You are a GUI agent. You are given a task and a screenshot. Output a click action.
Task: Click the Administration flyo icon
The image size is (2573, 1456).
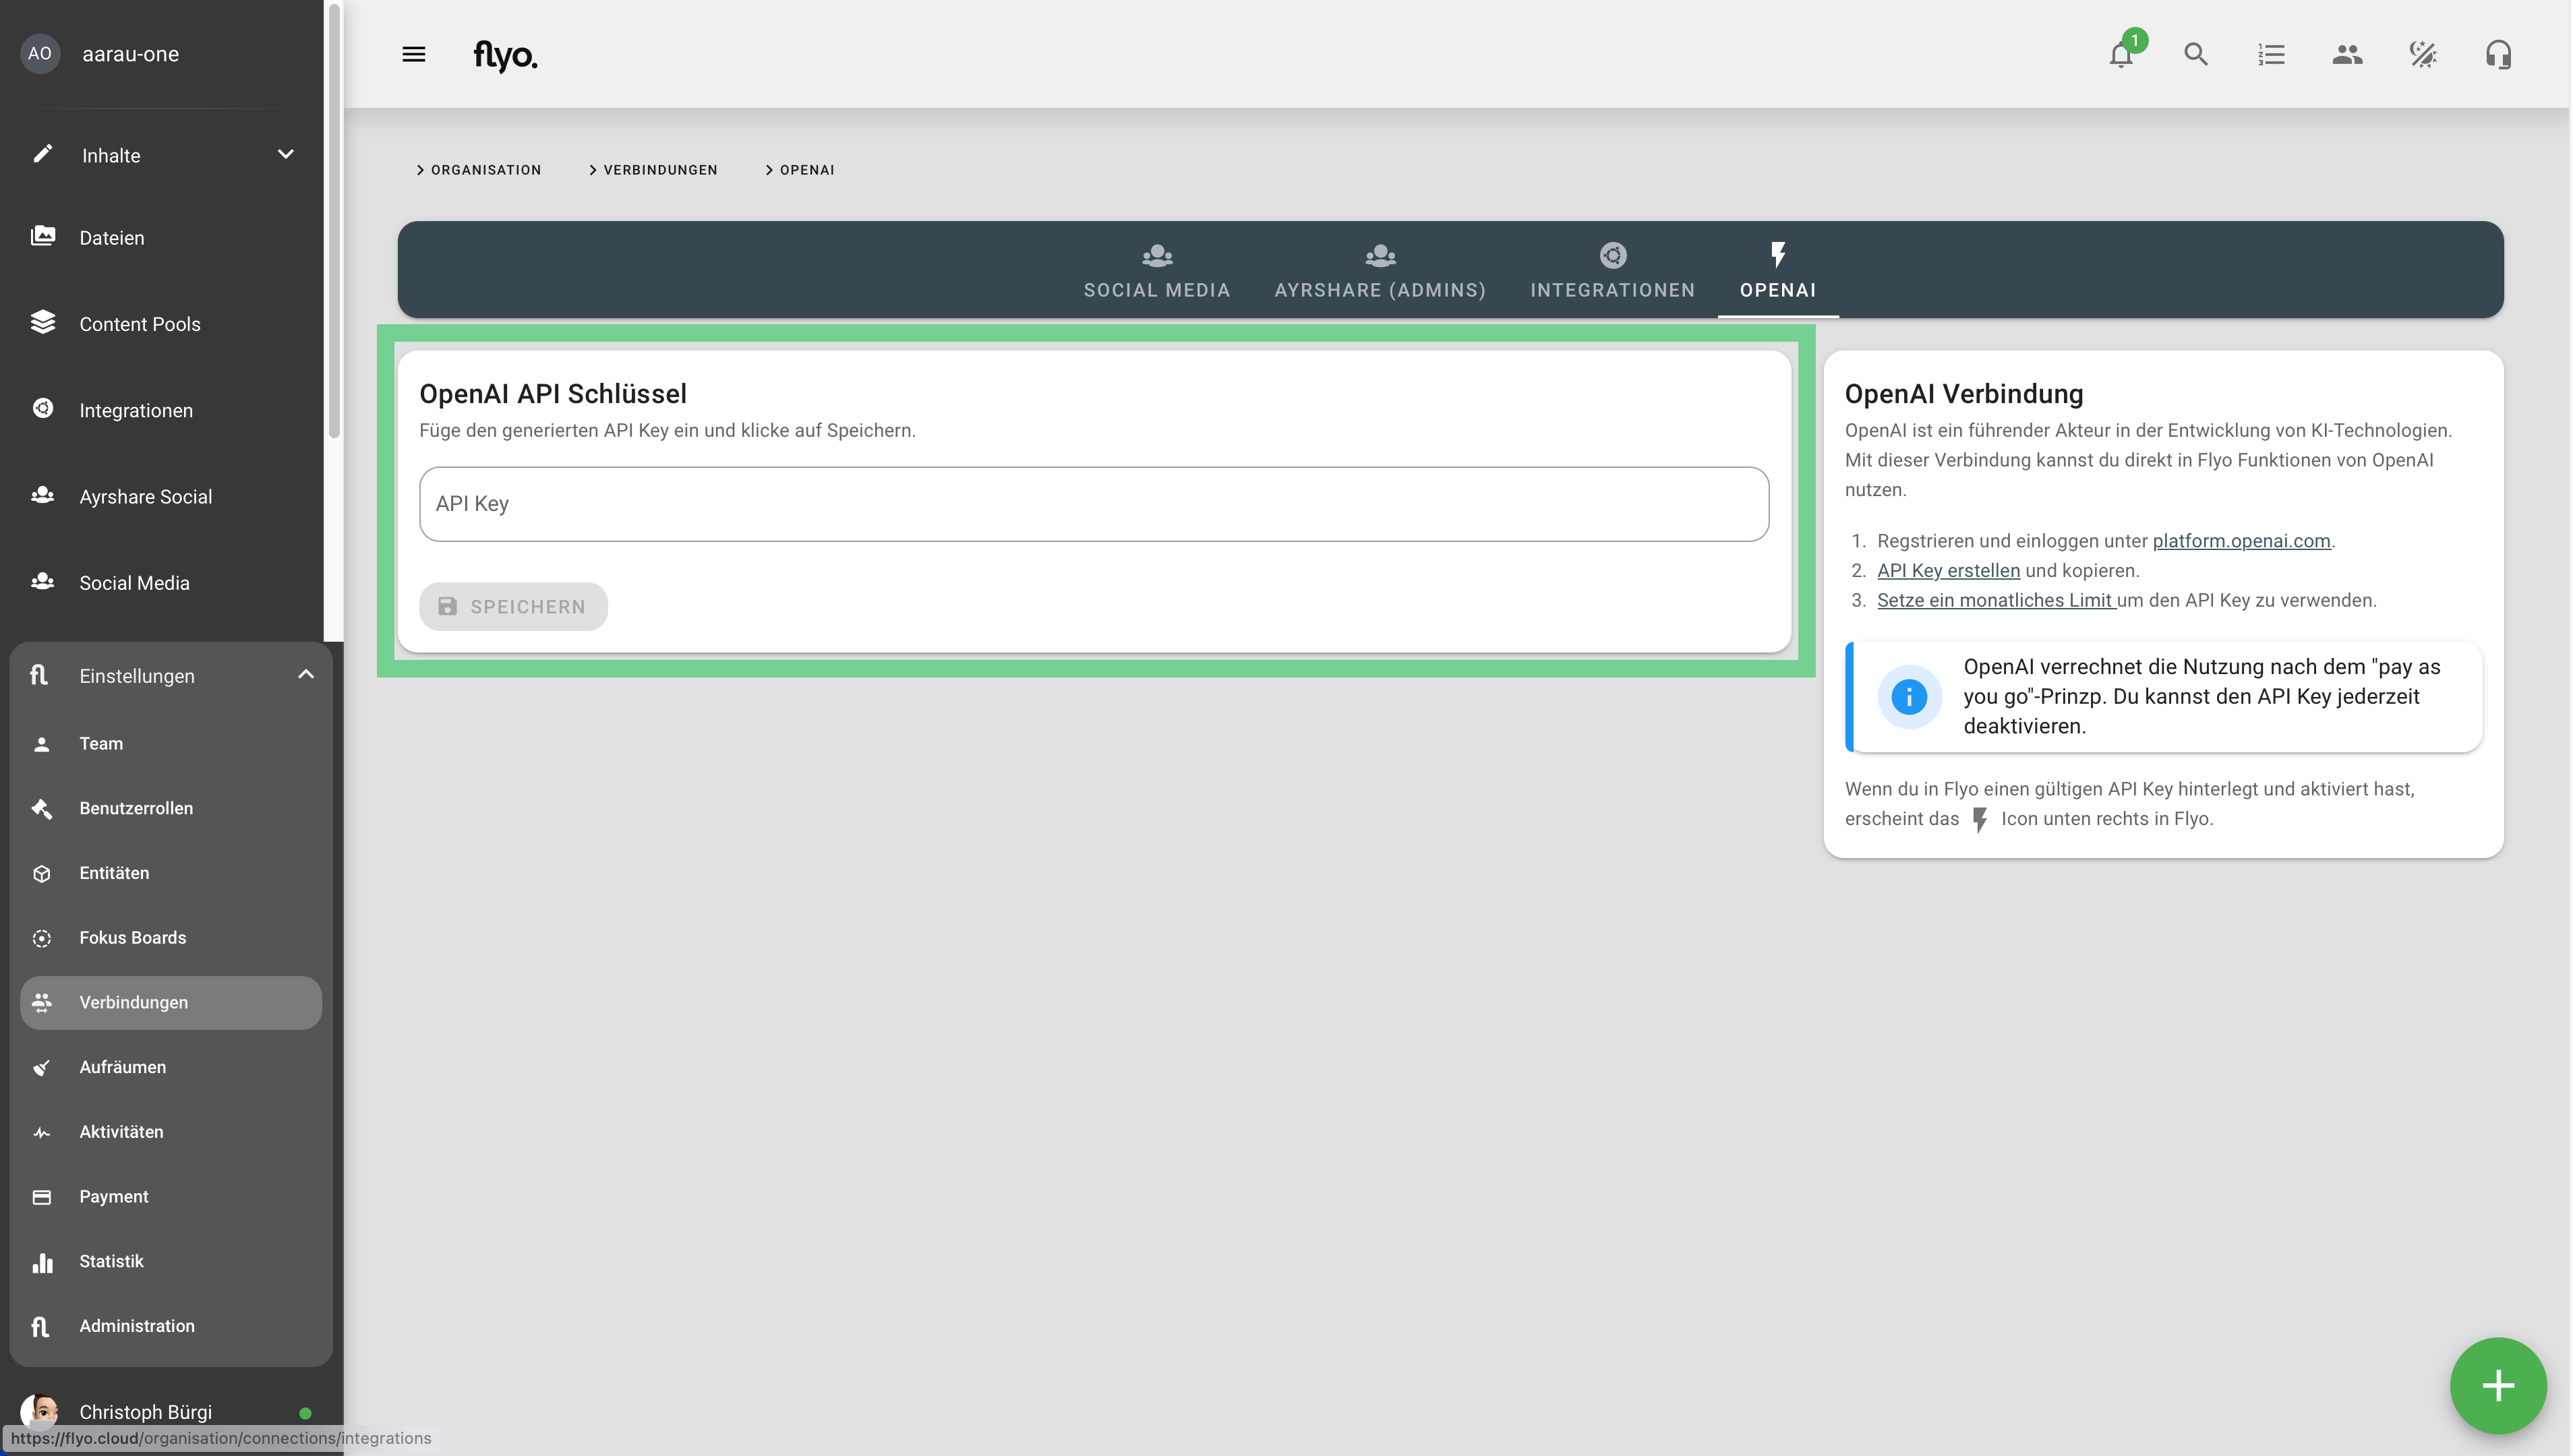point(40,1326)
